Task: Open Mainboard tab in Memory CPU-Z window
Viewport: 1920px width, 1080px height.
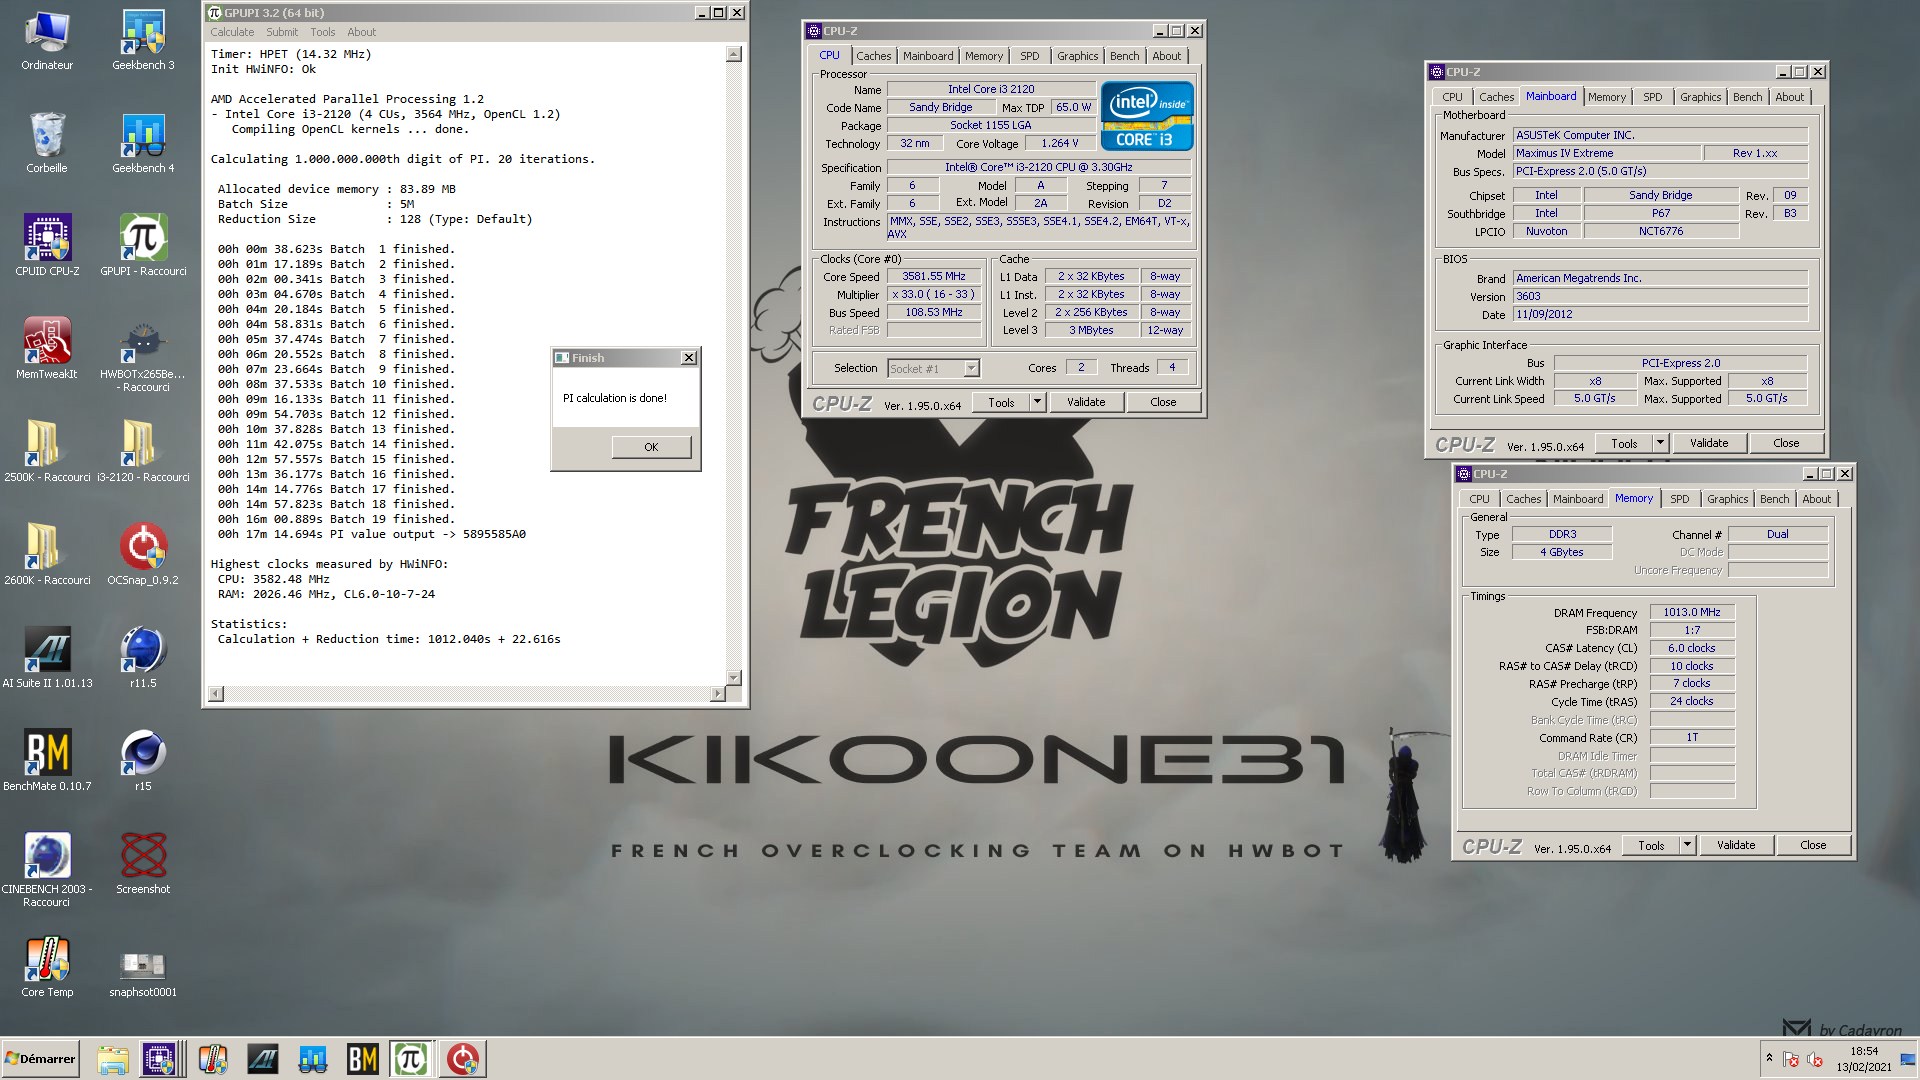Action: (1578, 499)
